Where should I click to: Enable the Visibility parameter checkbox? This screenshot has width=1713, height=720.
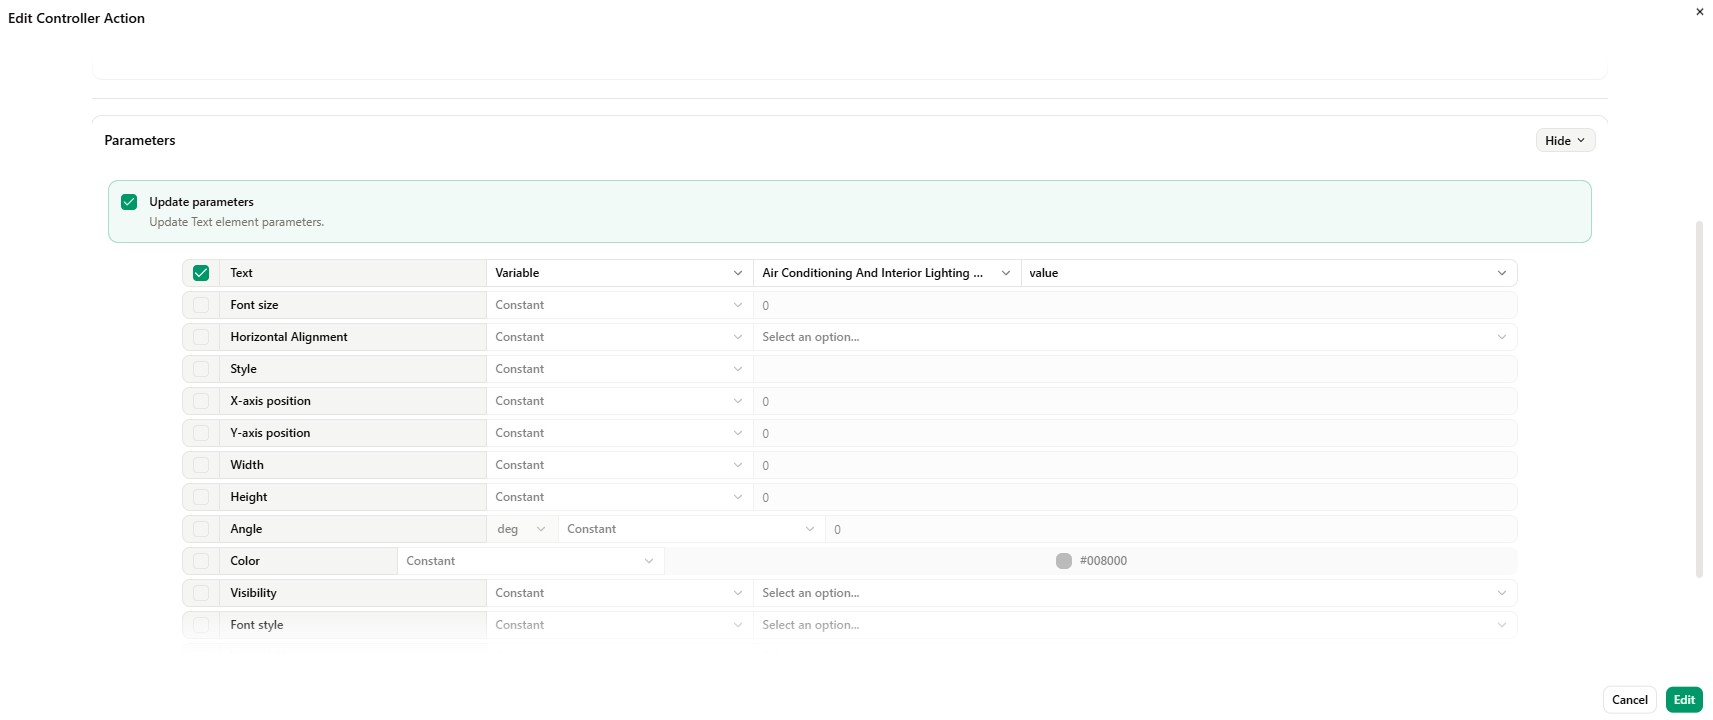201,593
